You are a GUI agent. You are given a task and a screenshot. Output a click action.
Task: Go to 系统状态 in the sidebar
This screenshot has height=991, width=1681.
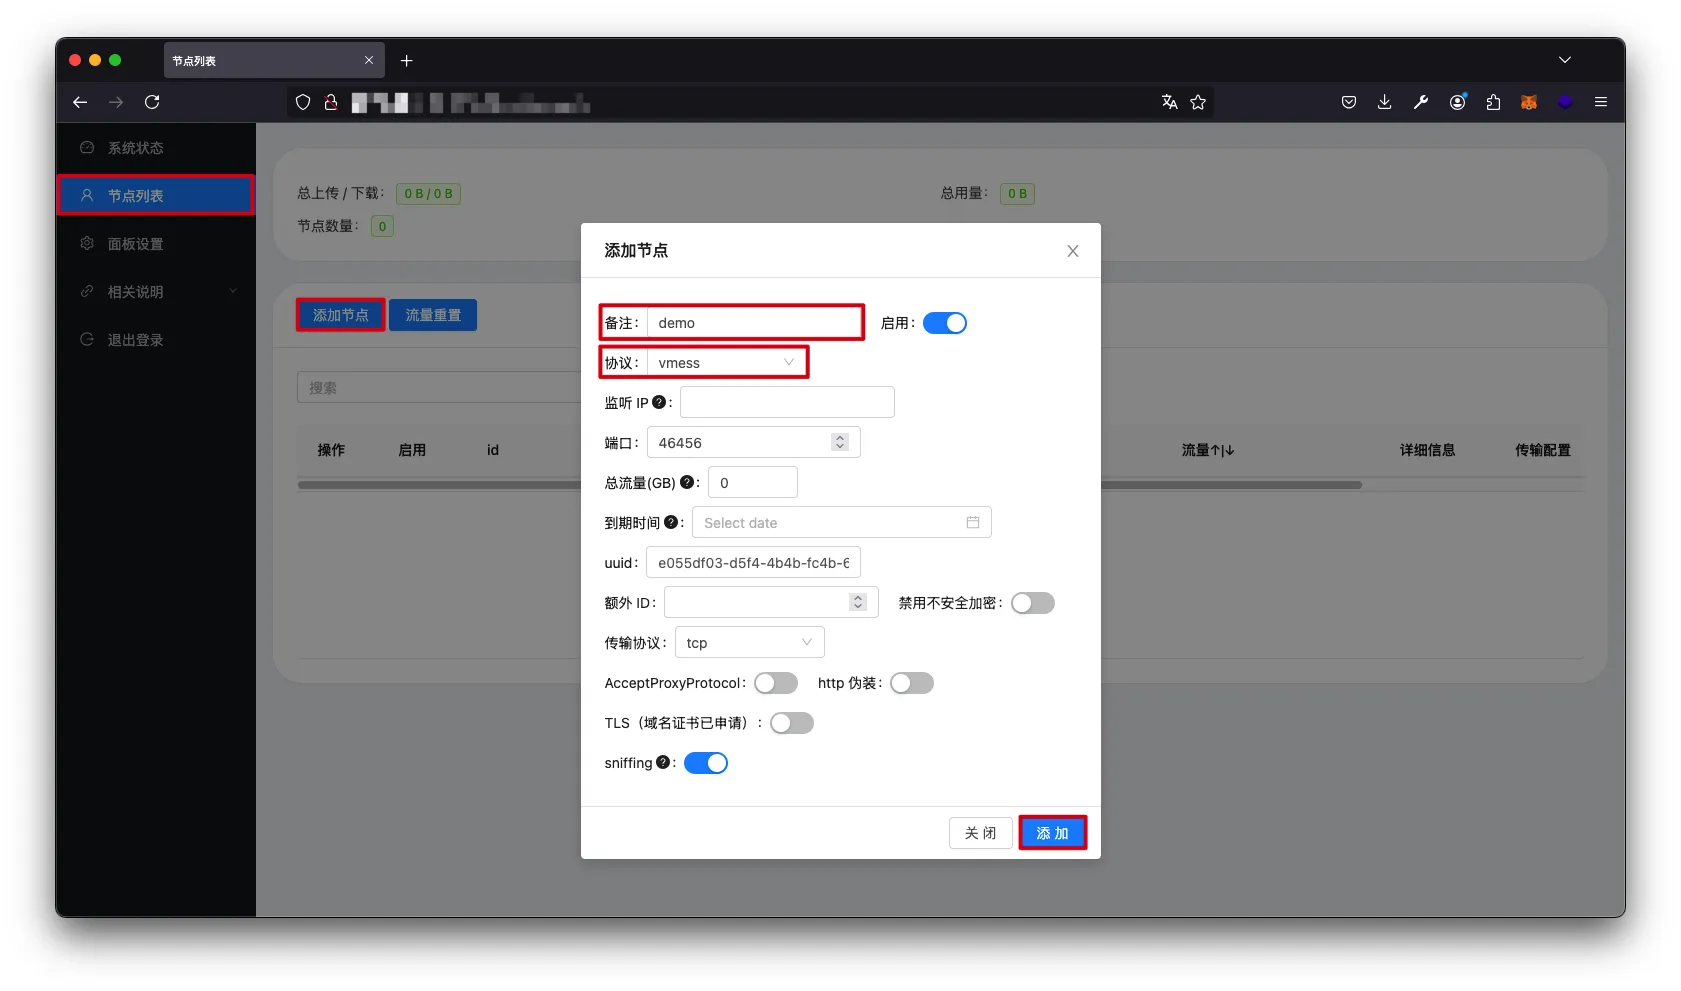pyautogui.click(x=135, y=148)
